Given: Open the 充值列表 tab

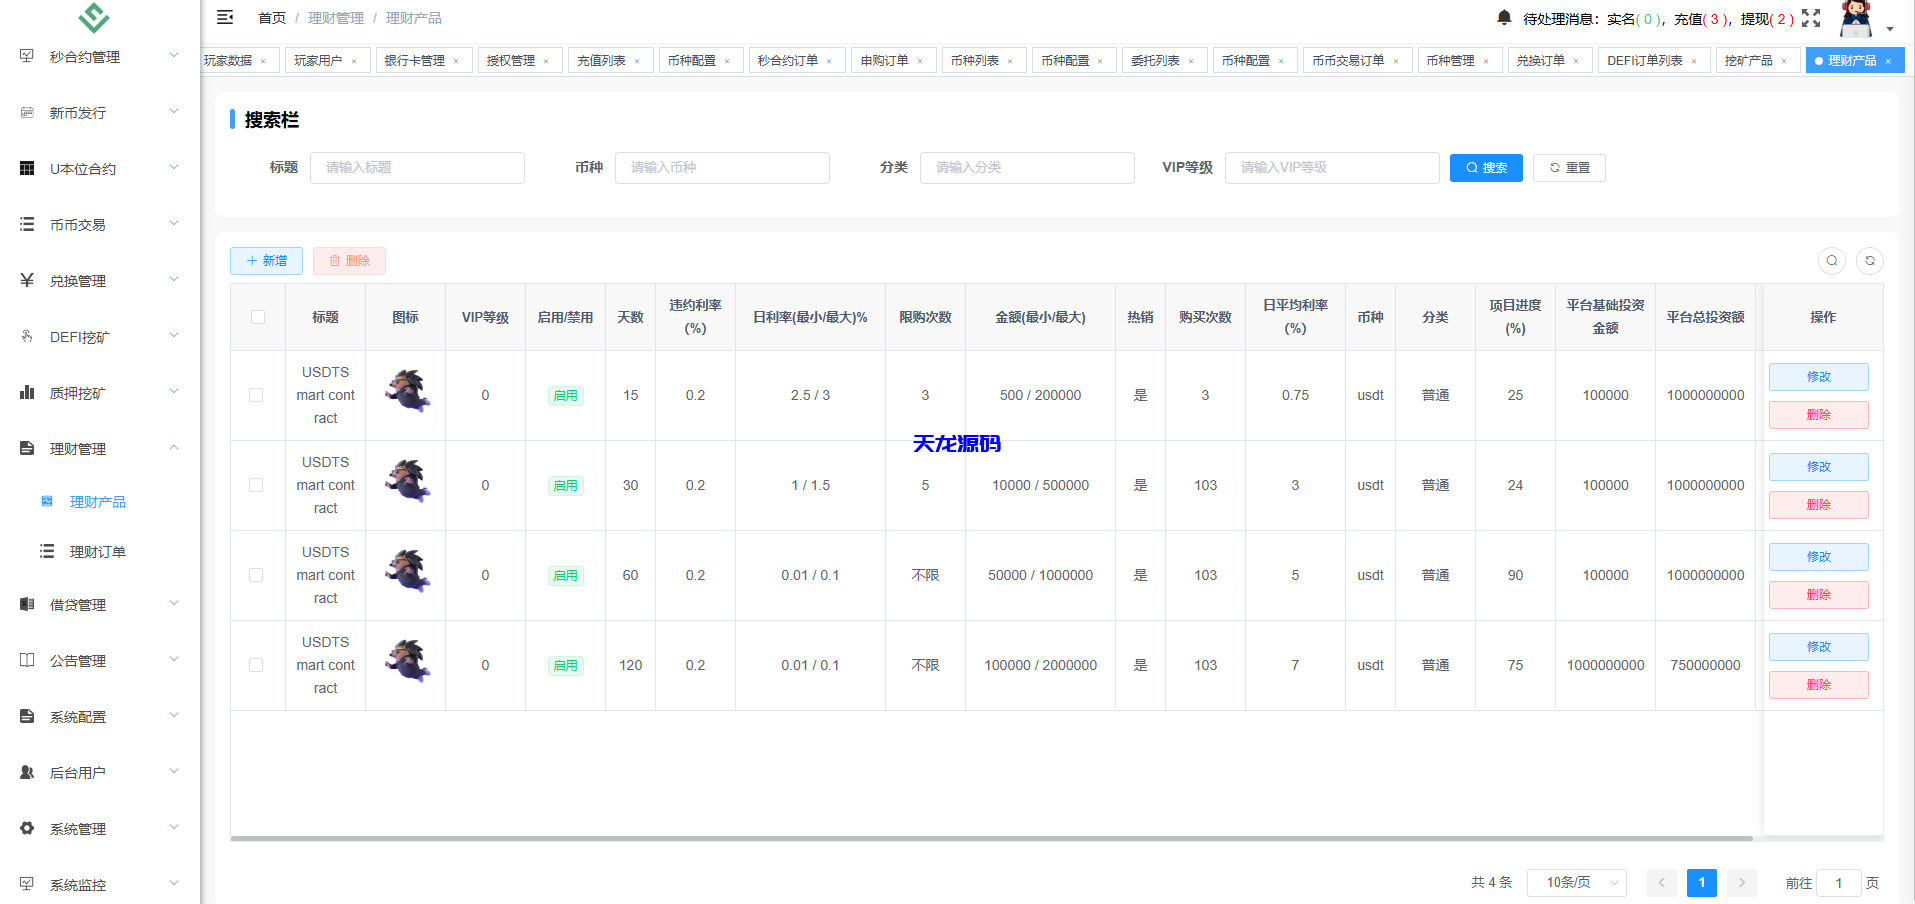Looking at the screenshot, I should 603,60.
